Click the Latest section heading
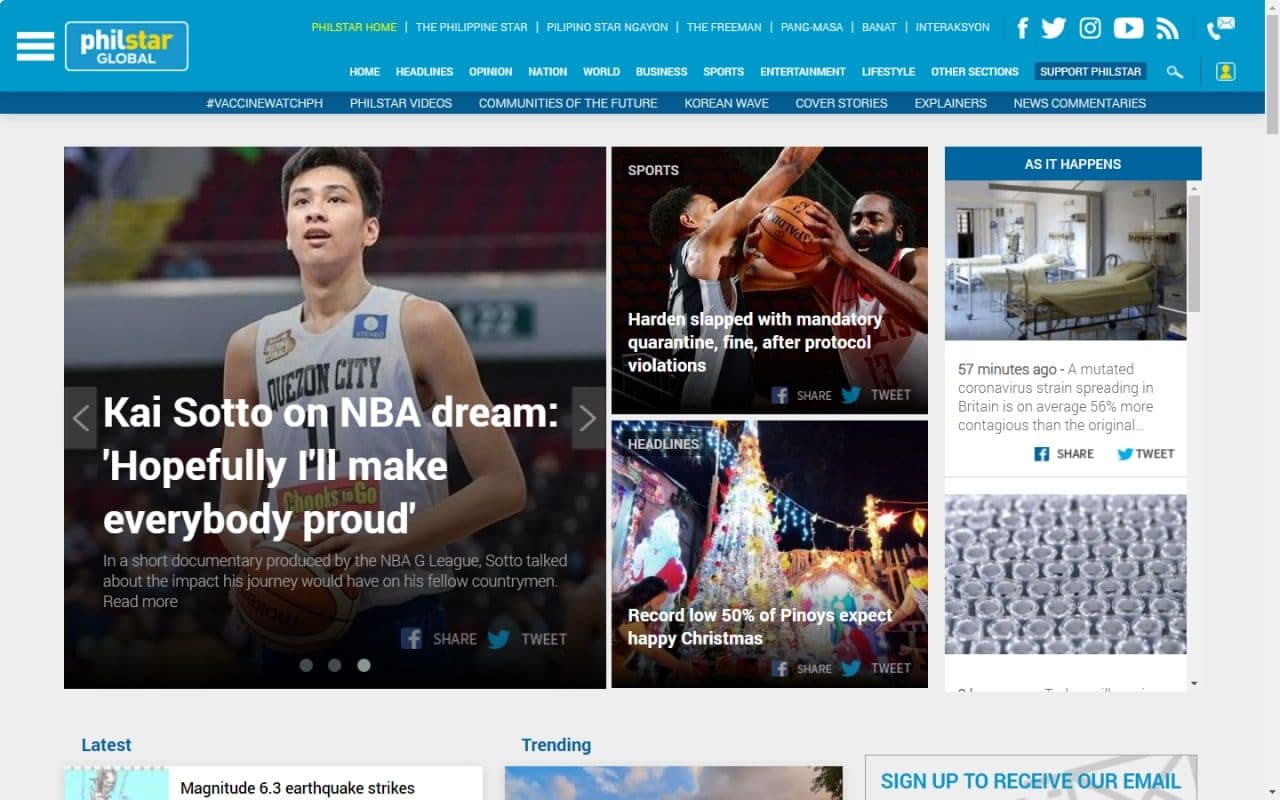This screenshot has height=800, width=1280. point(106,745)
